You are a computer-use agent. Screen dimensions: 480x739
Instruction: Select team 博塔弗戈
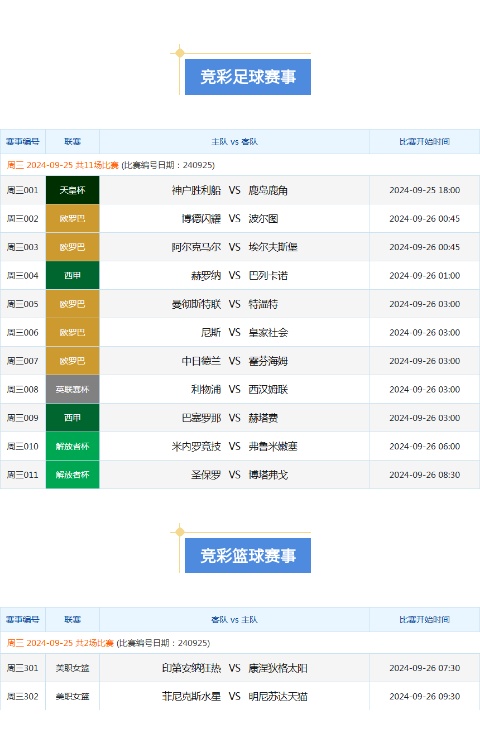click(268, 475)
